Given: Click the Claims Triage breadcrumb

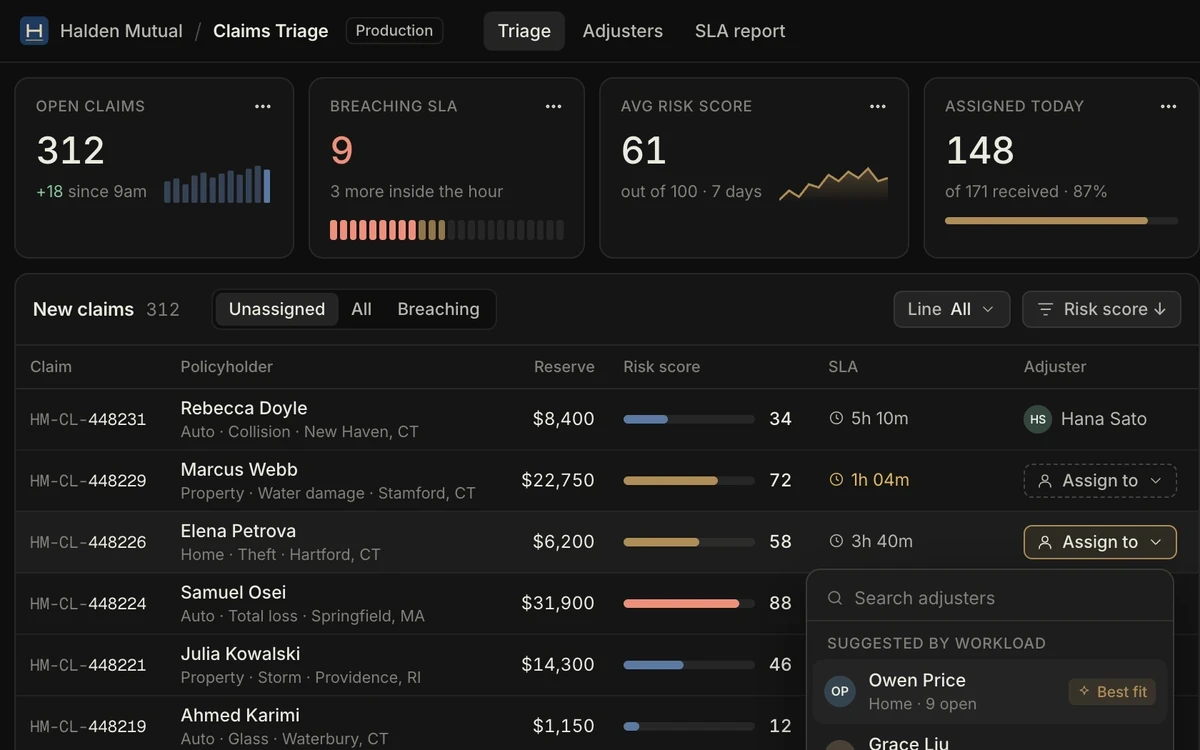Looking at the screenshot, I should coord(271,31).
